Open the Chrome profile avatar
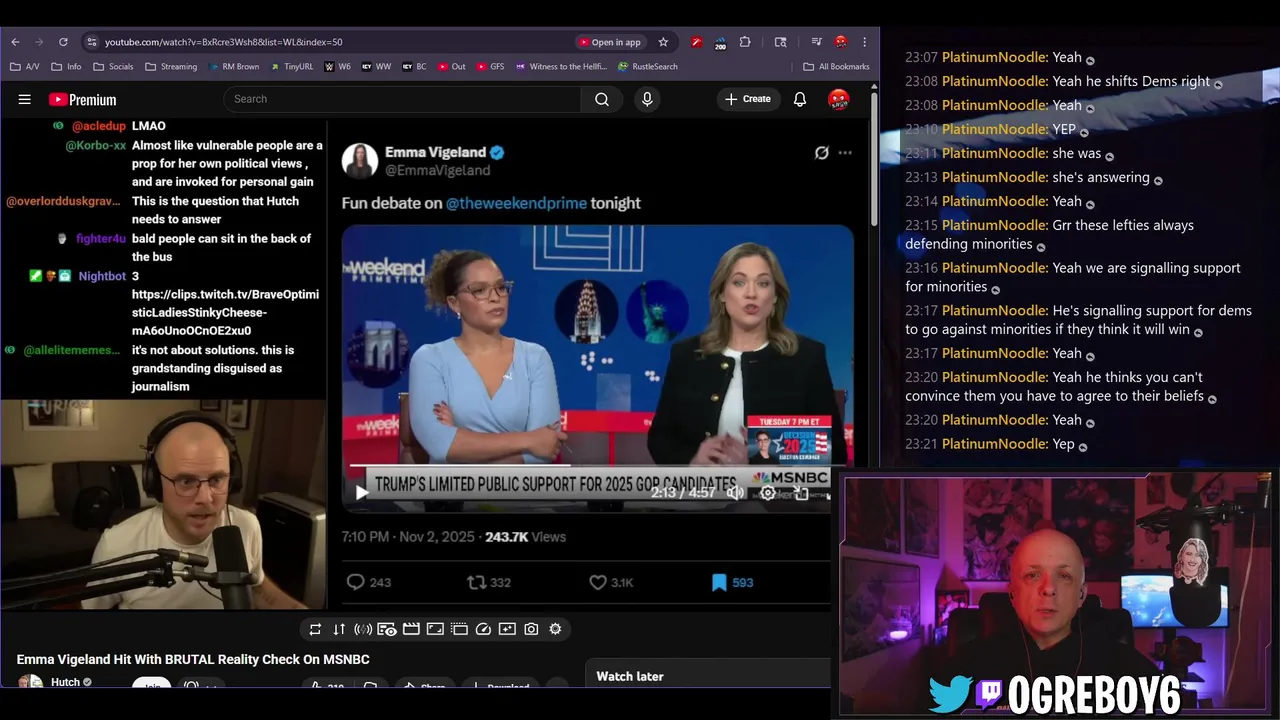The image size is (1280, 720). coord(841,42)
